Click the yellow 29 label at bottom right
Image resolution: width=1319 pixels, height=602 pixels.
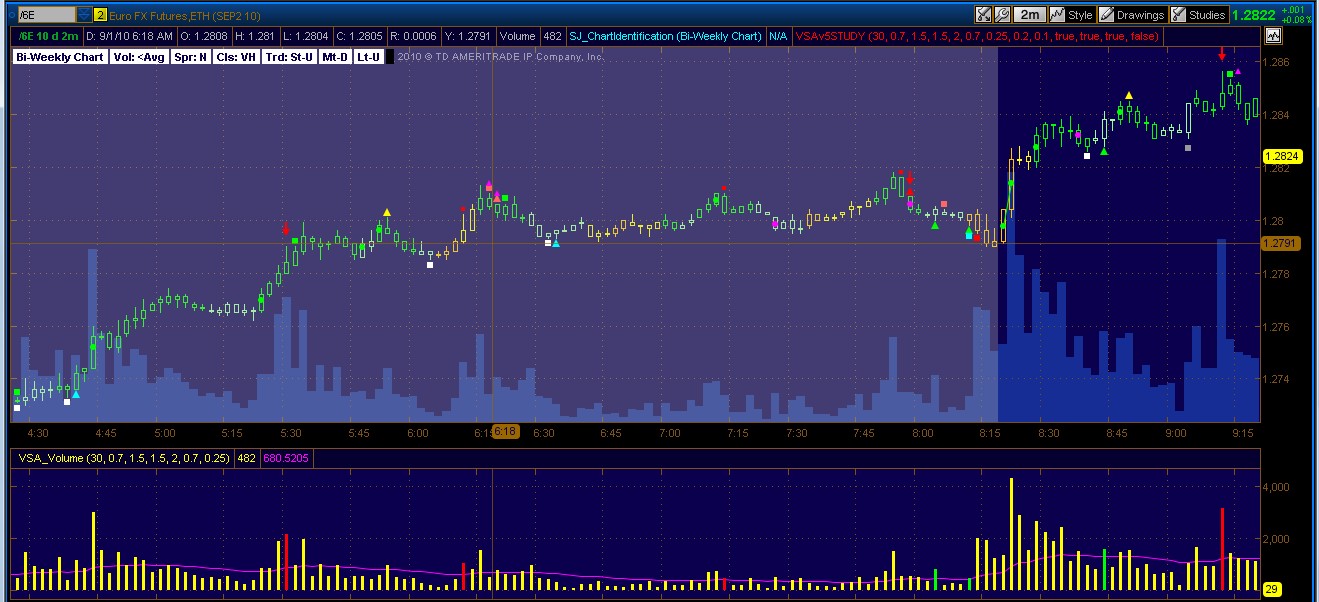[x=1273, y=589]
